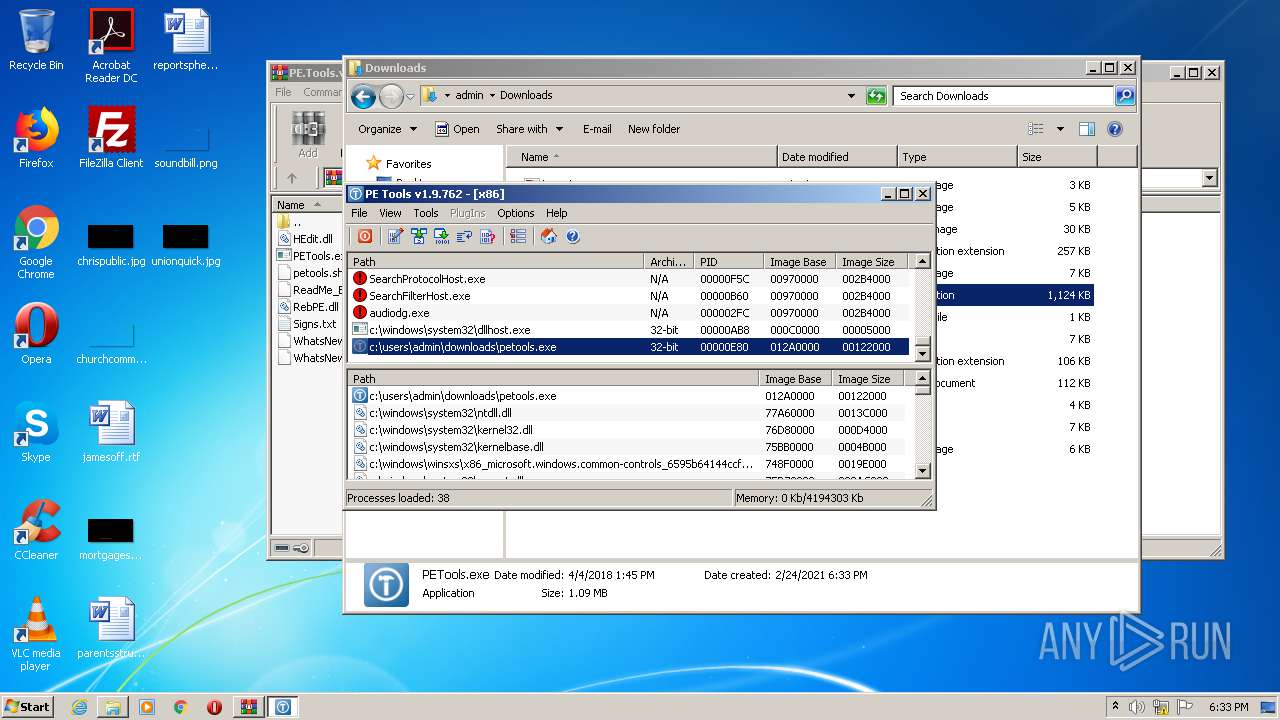Open the File menu in WinRAR window
This screenshot has width=1280, height=720.
283,92
